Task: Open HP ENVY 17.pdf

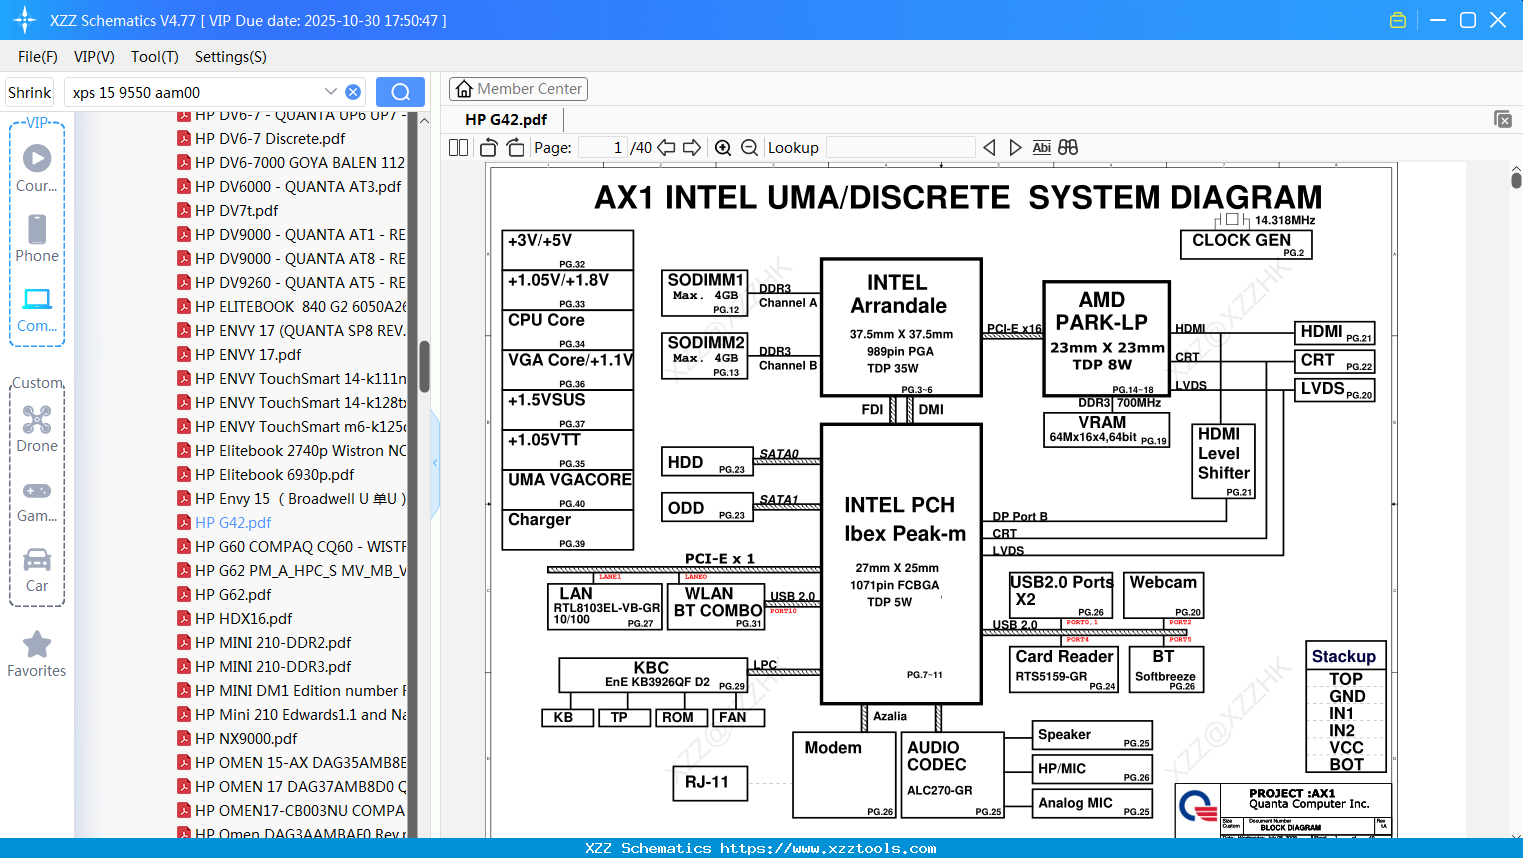Action: tap(239, 355)
